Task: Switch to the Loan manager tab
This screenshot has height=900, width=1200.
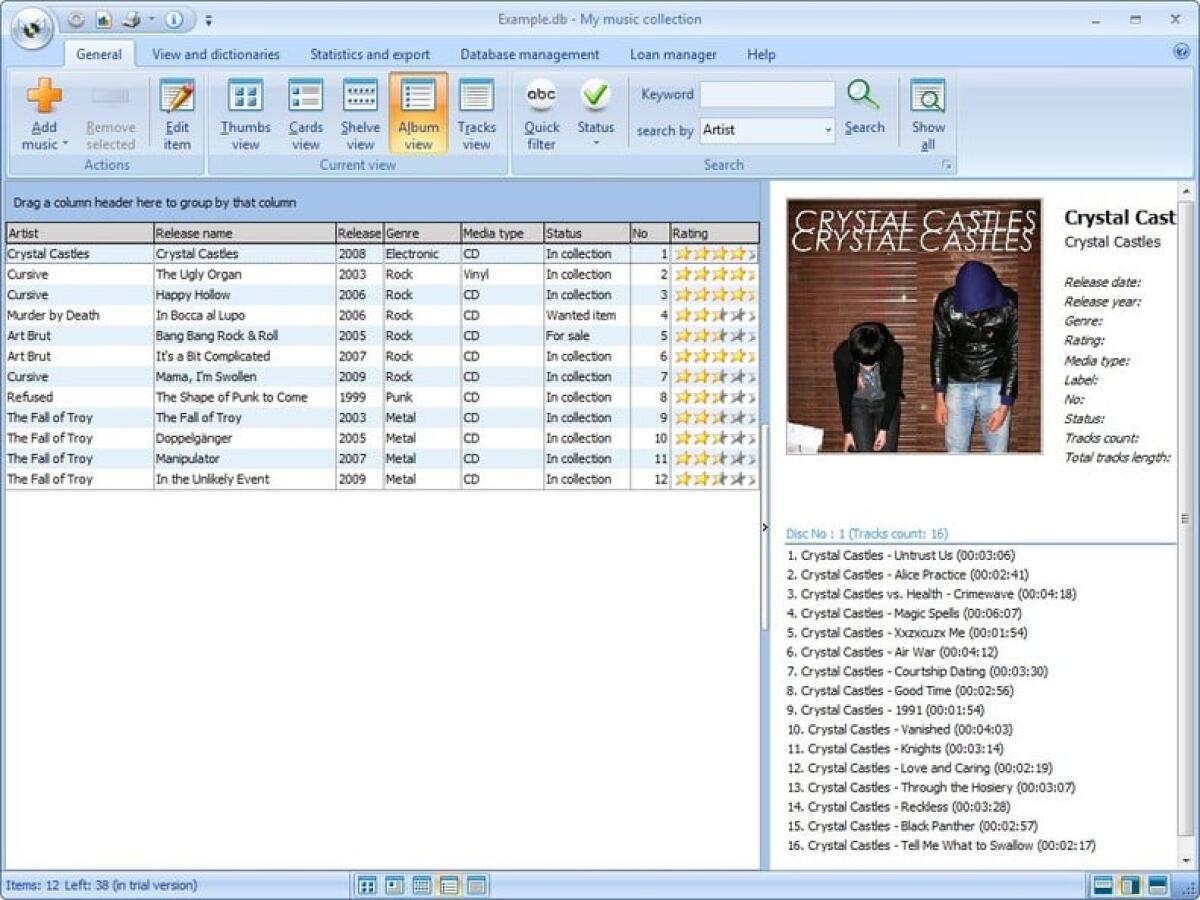Action: [x=673, y=54]
